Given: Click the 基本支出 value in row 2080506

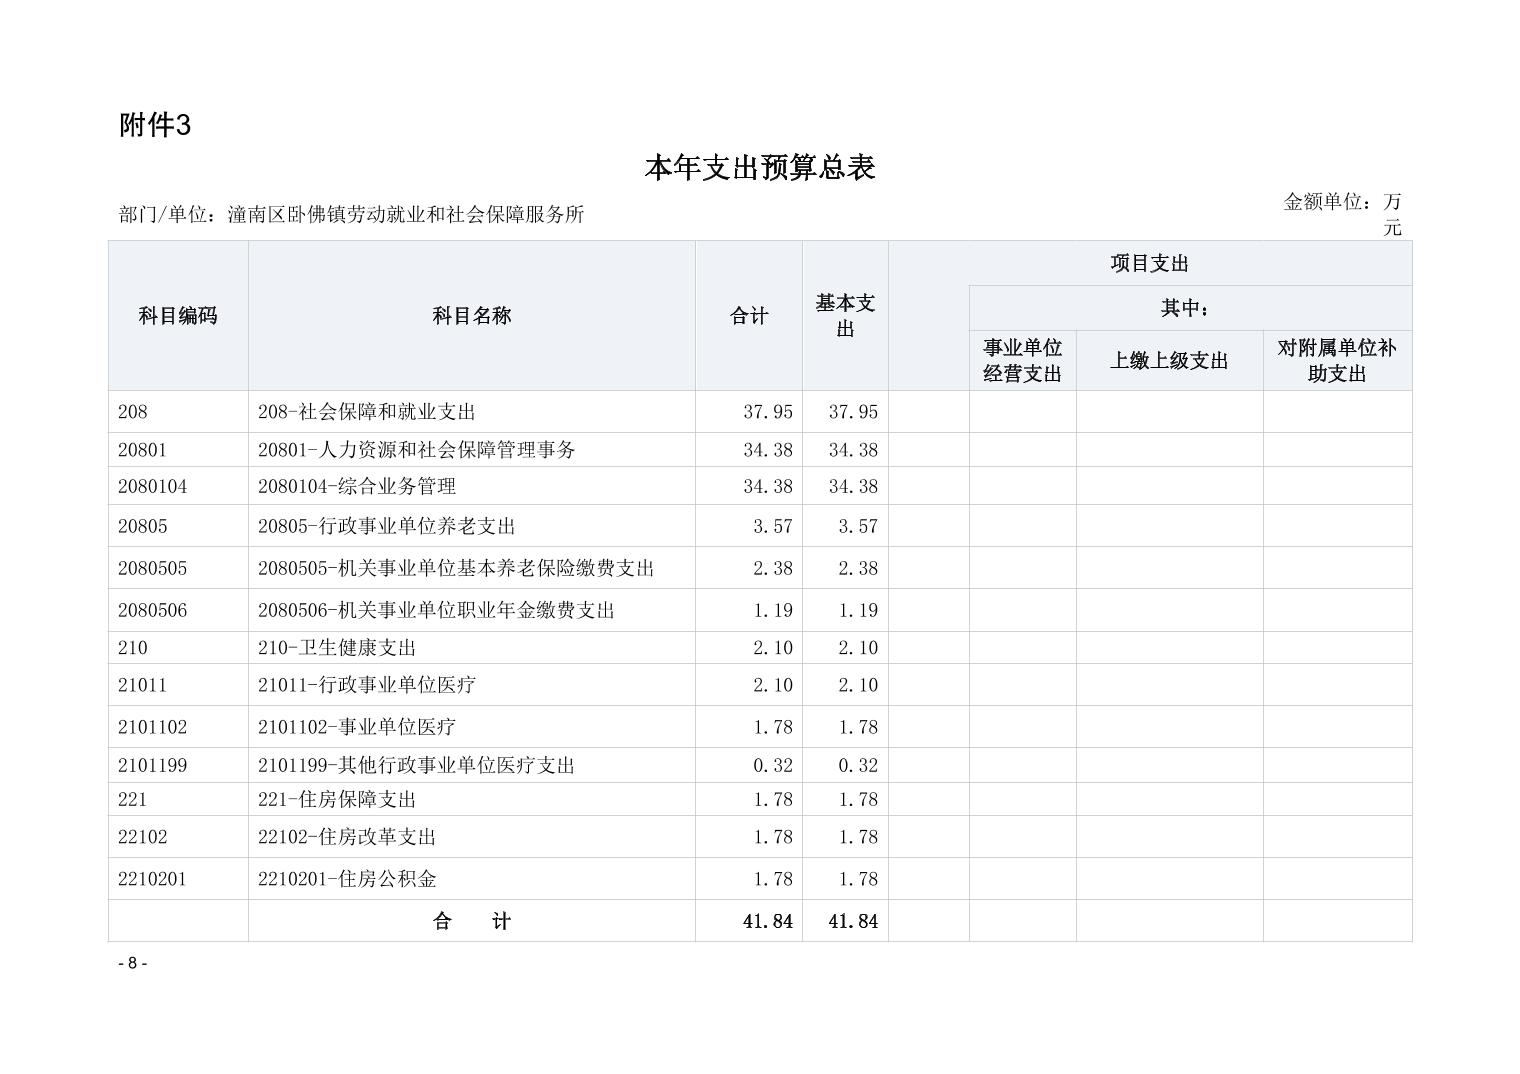Looking at the screenshot, I should pyautogui.click(x=858, y=610).
